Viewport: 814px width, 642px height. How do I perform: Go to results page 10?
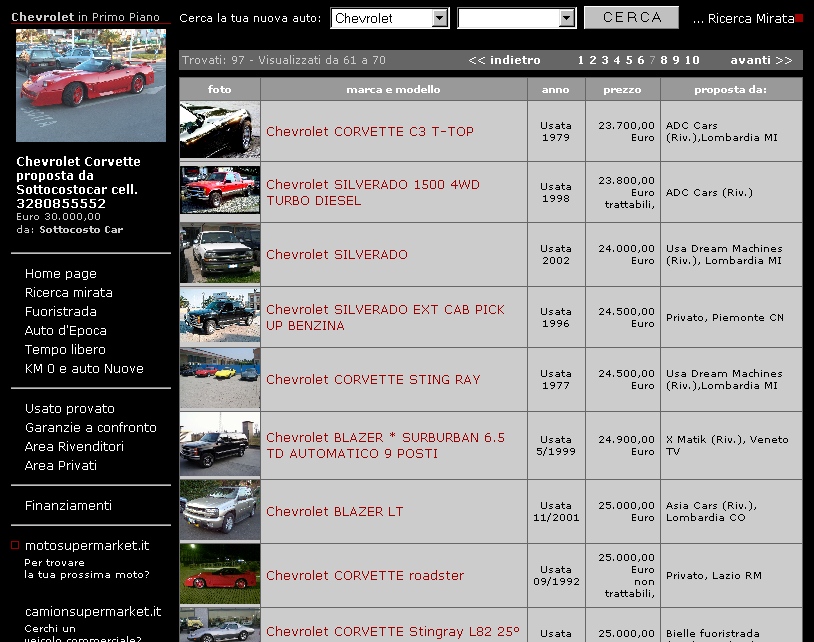tap(692, 60)
